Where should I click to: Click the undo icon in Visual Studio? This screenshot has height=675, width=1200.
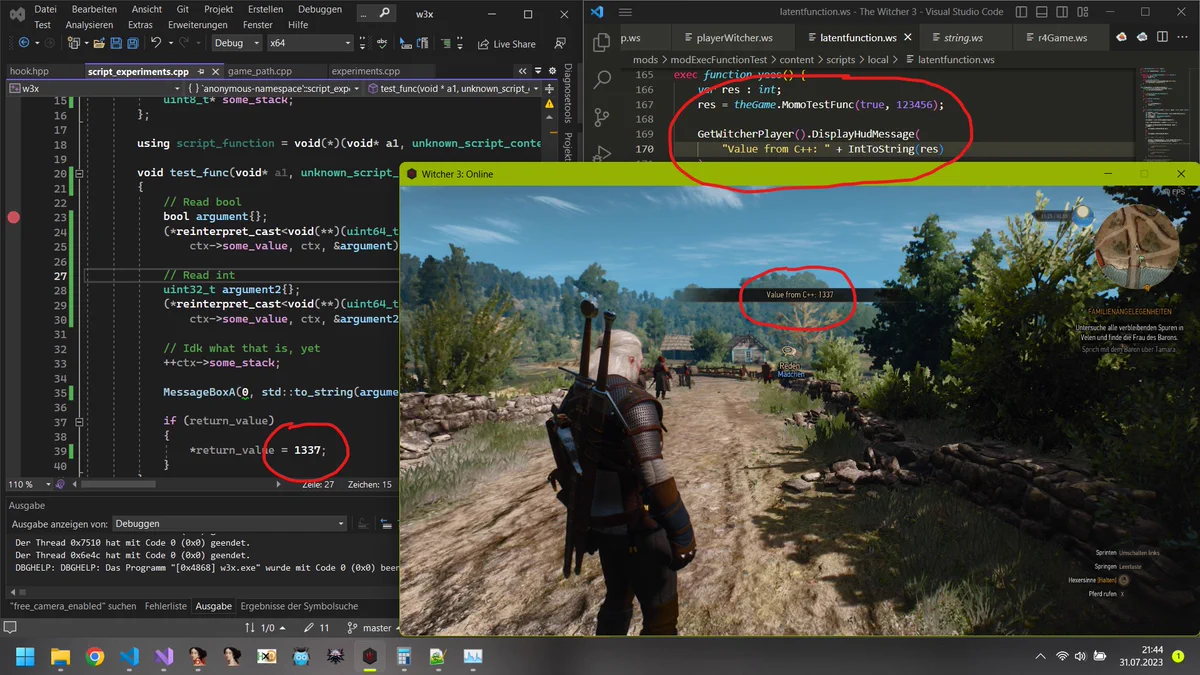(x=156, y=44)
